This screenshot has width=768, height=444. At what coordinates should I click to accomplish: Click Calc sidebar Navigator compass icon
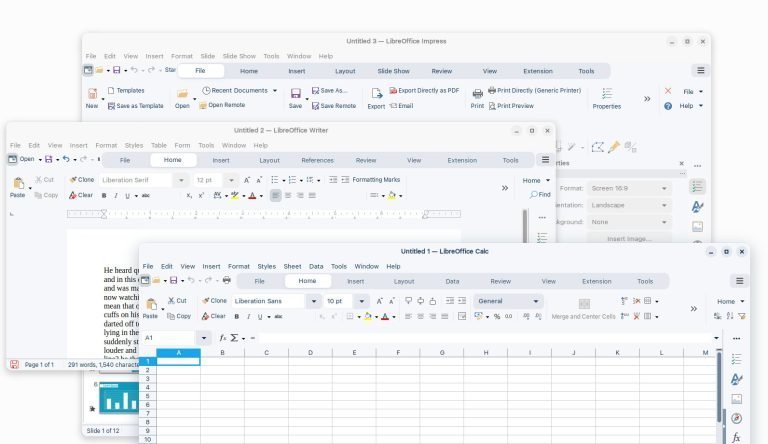click(736, 418)
